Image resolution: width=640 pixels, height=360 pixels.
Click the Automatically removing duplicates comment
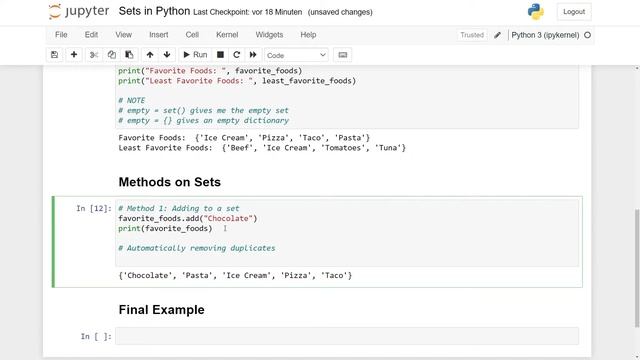tap(197, 248)
